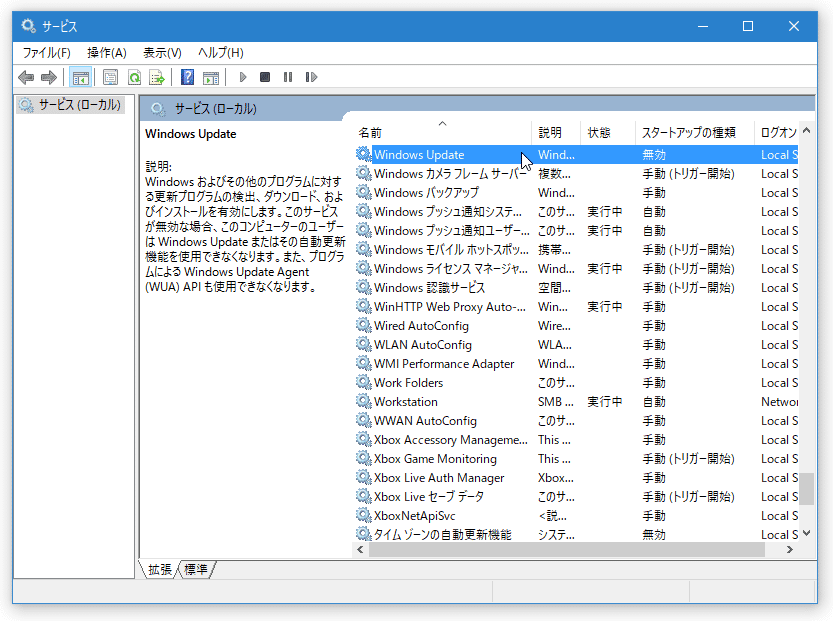833x621 pixels.
Task: Select the Xbox Accessory Management service
Action: coord(576,440)
